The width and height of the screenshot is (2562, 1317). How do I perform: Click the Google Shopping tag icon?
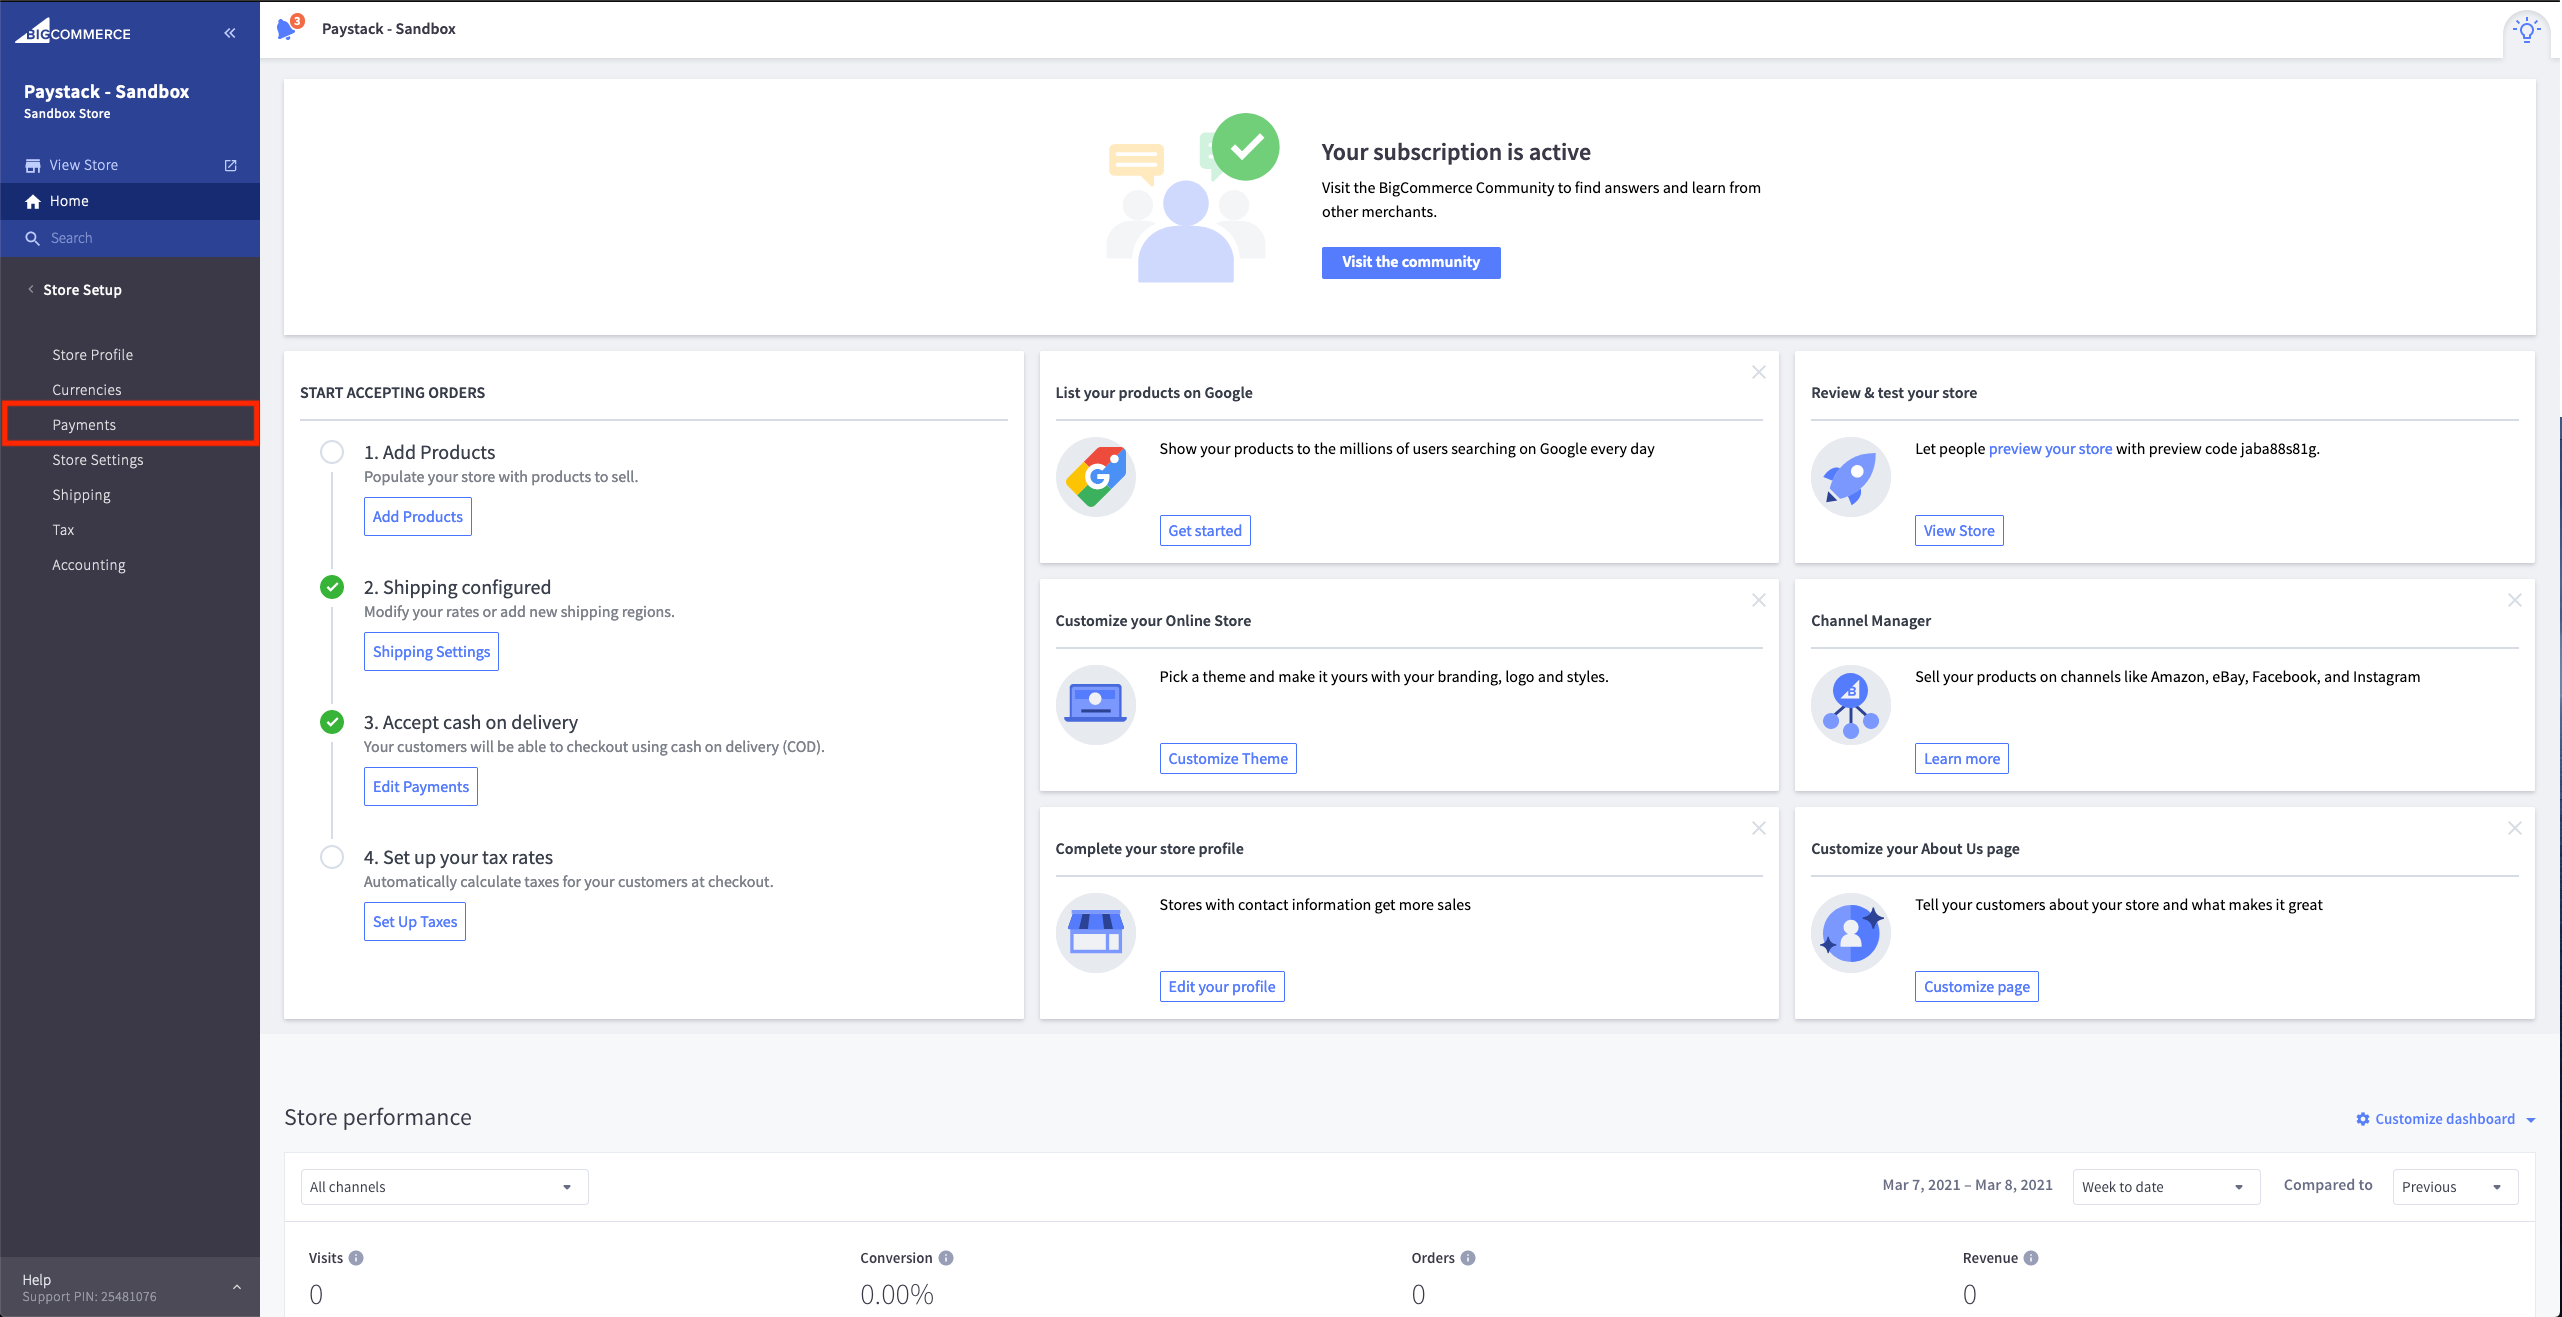coord(1096,477)
